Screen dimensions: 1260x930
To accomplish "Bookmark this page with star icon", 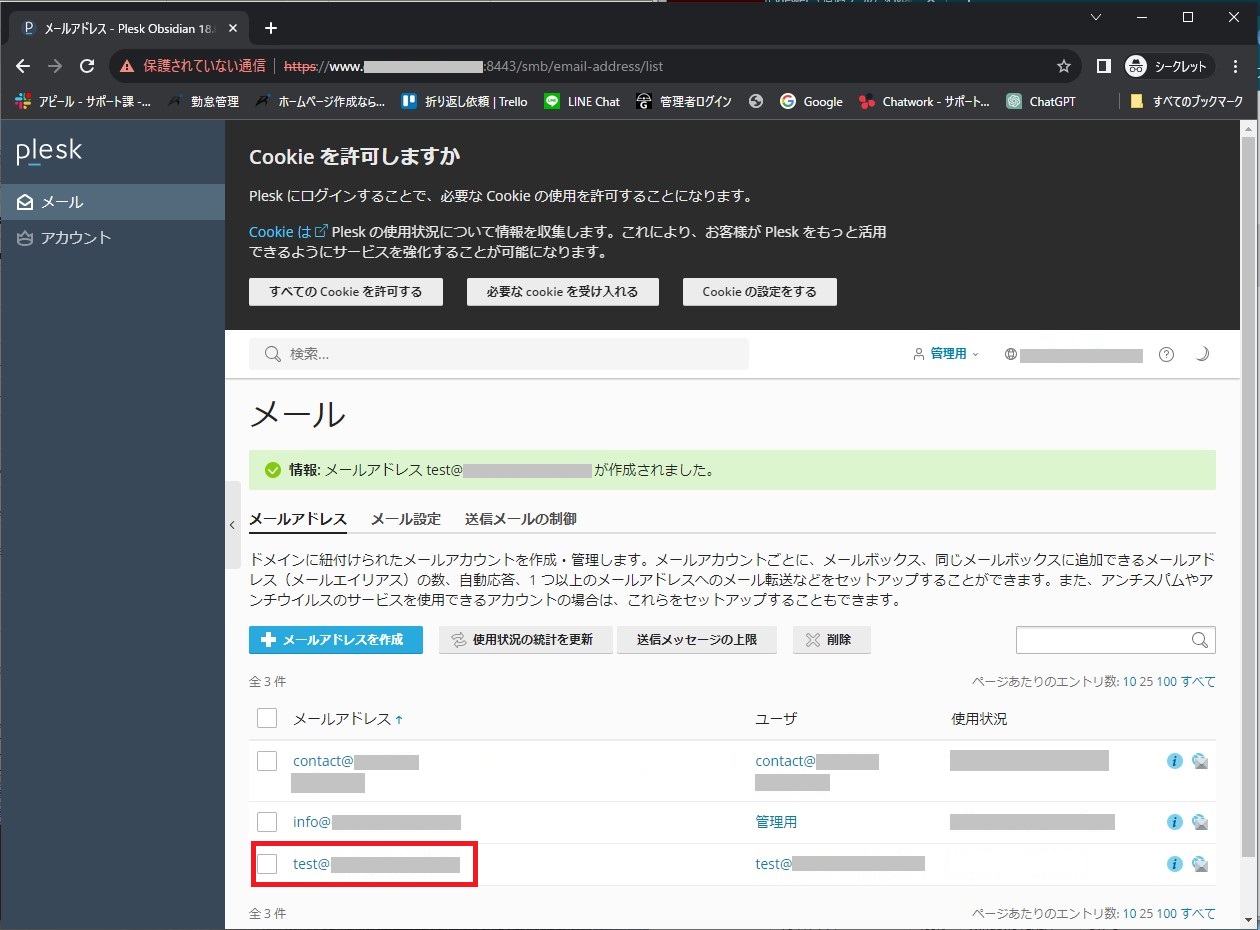I will (x=1063, y=66).
